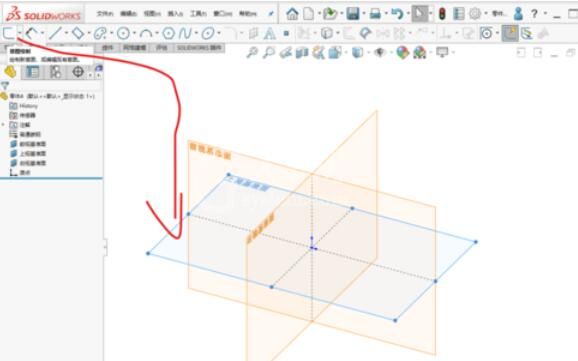
Task: Click the Undo arrow icon
Action: 397,14
